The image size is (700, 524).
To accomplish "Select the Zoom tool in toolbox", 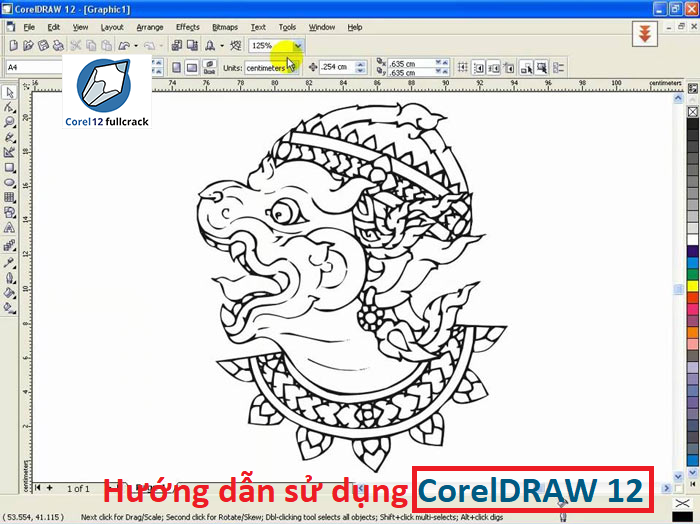I will 9,122.
